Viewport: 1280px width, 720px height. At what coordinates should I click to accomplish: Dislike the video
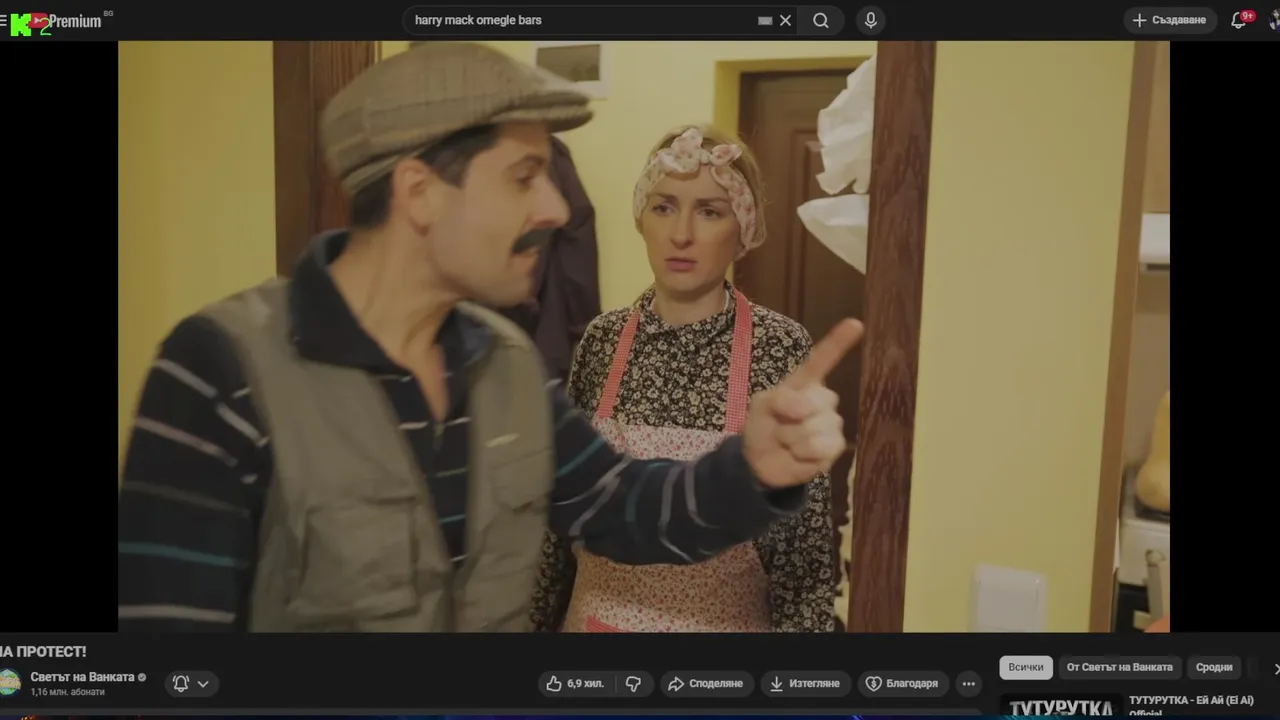click(633, 684)
